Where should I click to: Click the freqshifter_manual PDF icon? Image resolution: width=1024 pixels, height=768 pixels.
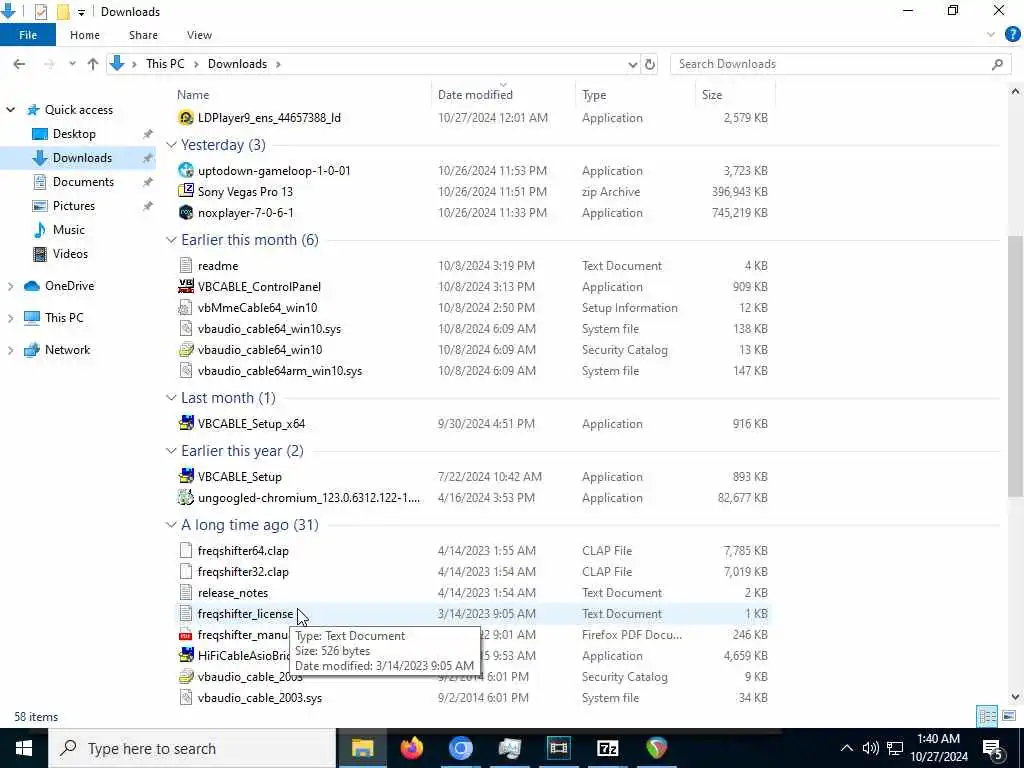click(x=186, y=635)
